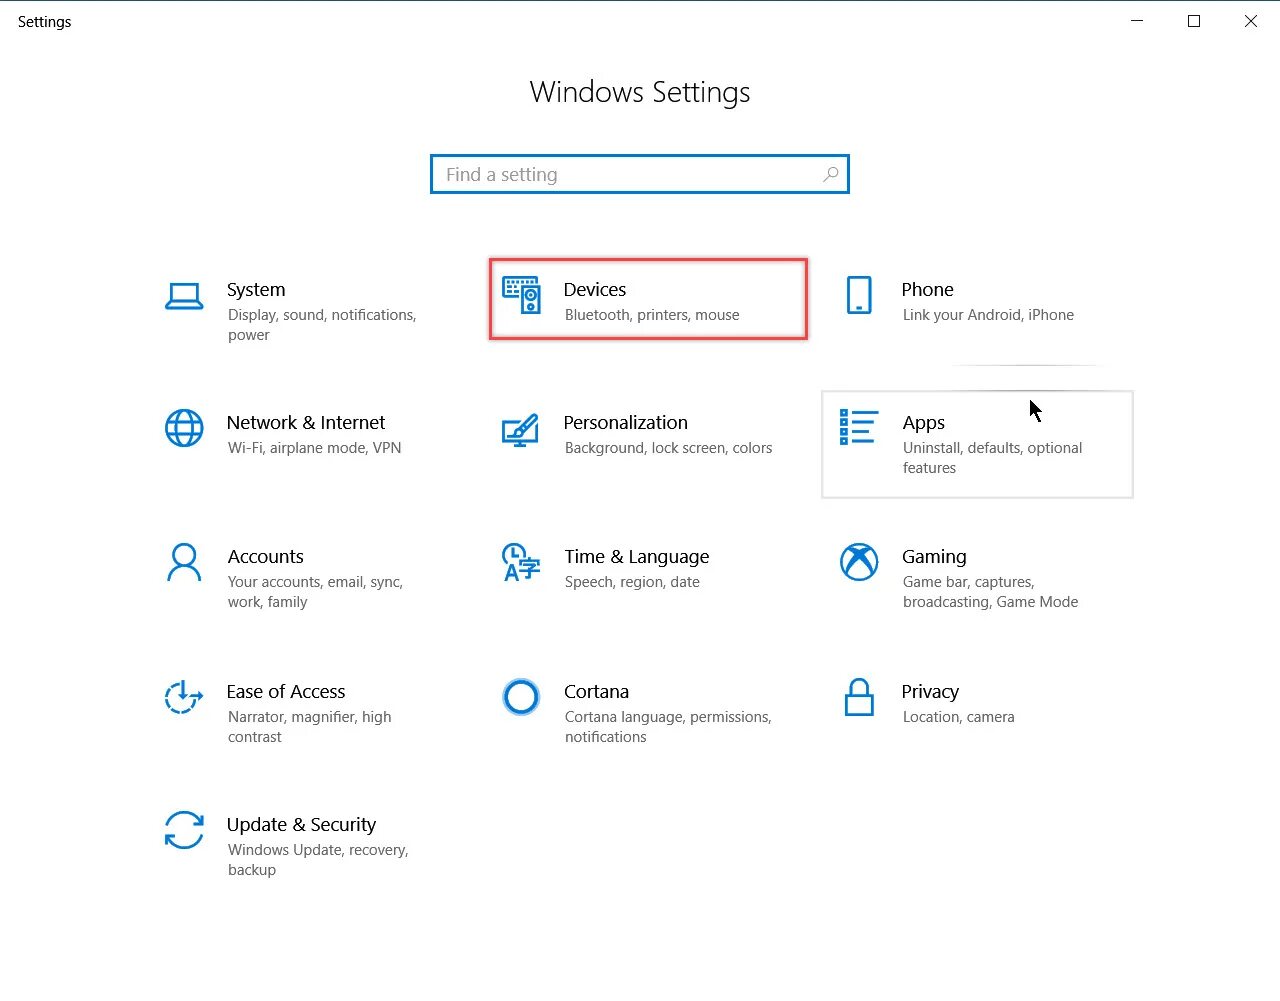The width and height of the screenshot is (1280, 1001).
Task: Open the Apps category title
Action: (924, 423)
